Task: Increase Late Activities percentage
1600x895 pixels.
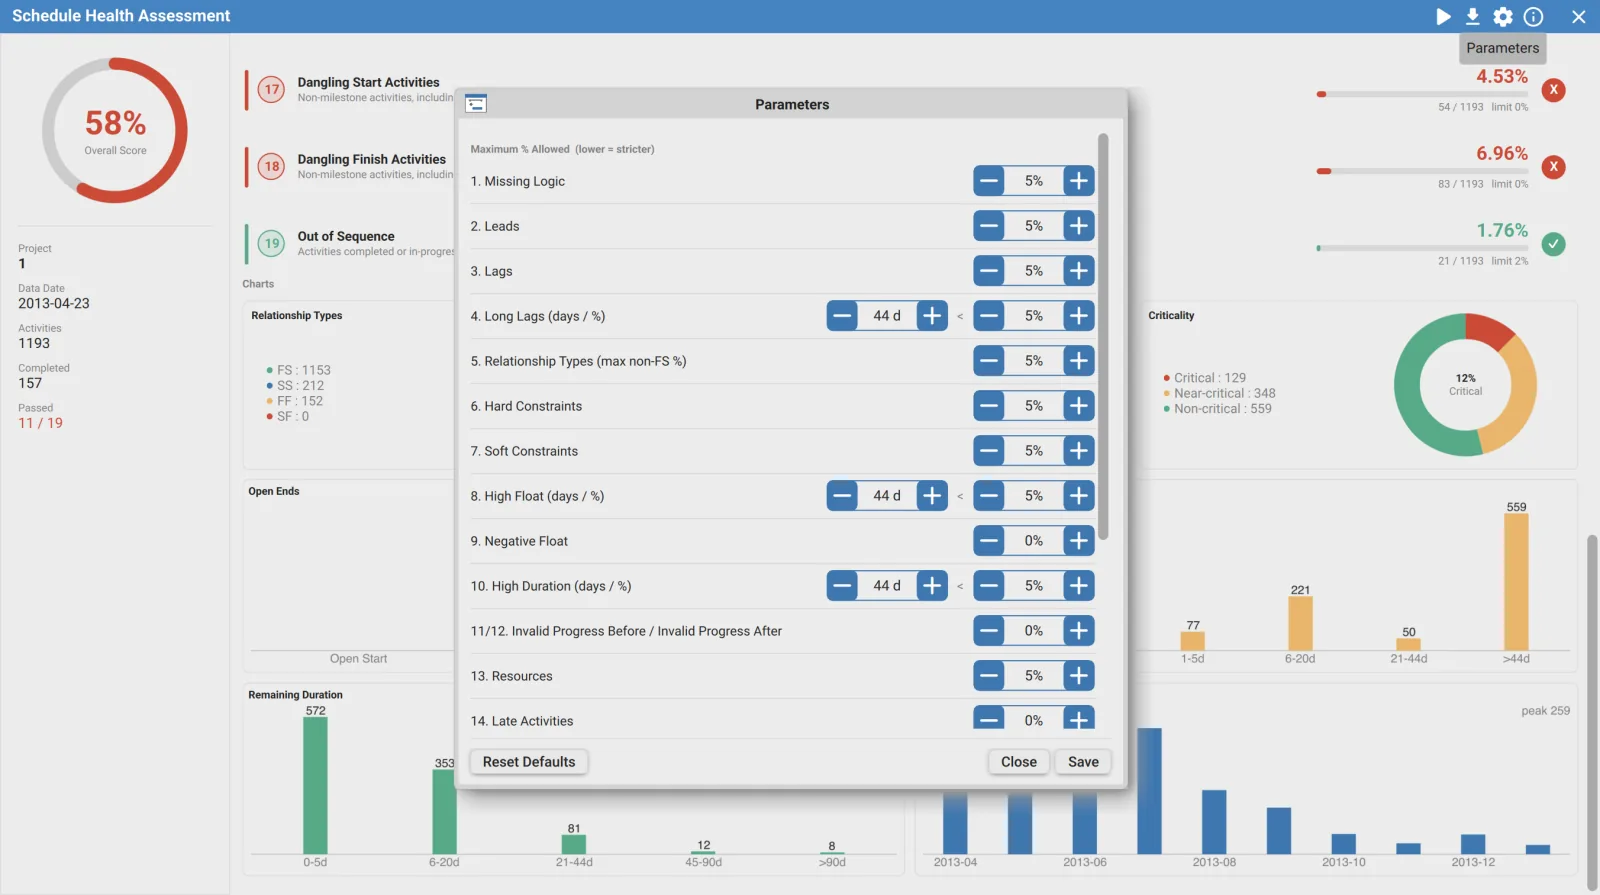Action: point(1079,718)
